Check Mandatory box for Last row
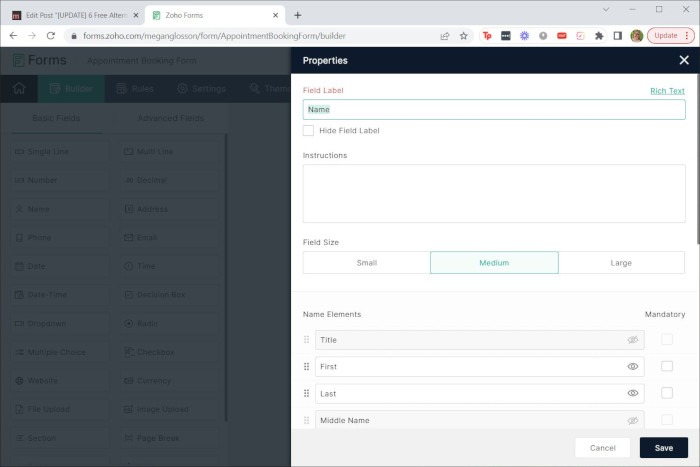Screen dimensions: 700x467 click(x=667, y=393)
